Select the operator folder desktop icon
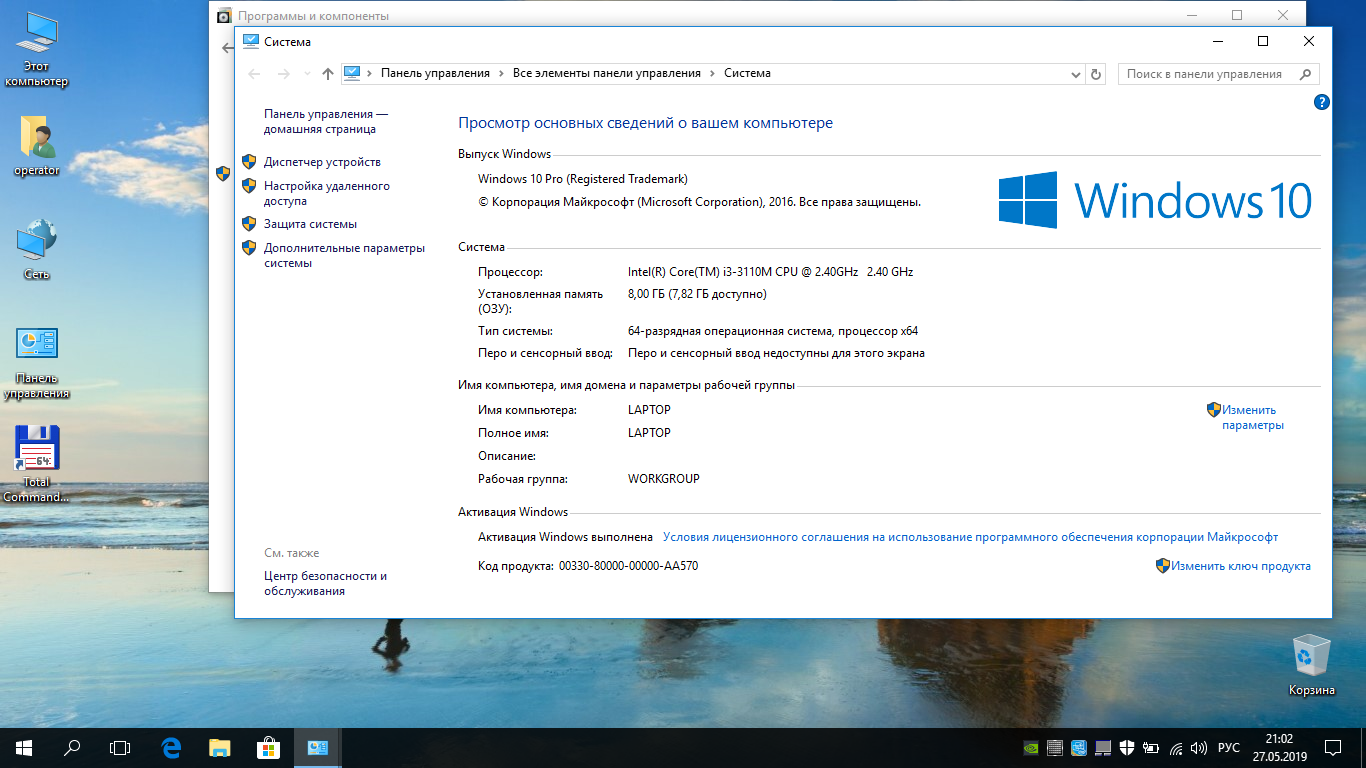This screenshot has height=768, width=1366. [x=37, y=146]
